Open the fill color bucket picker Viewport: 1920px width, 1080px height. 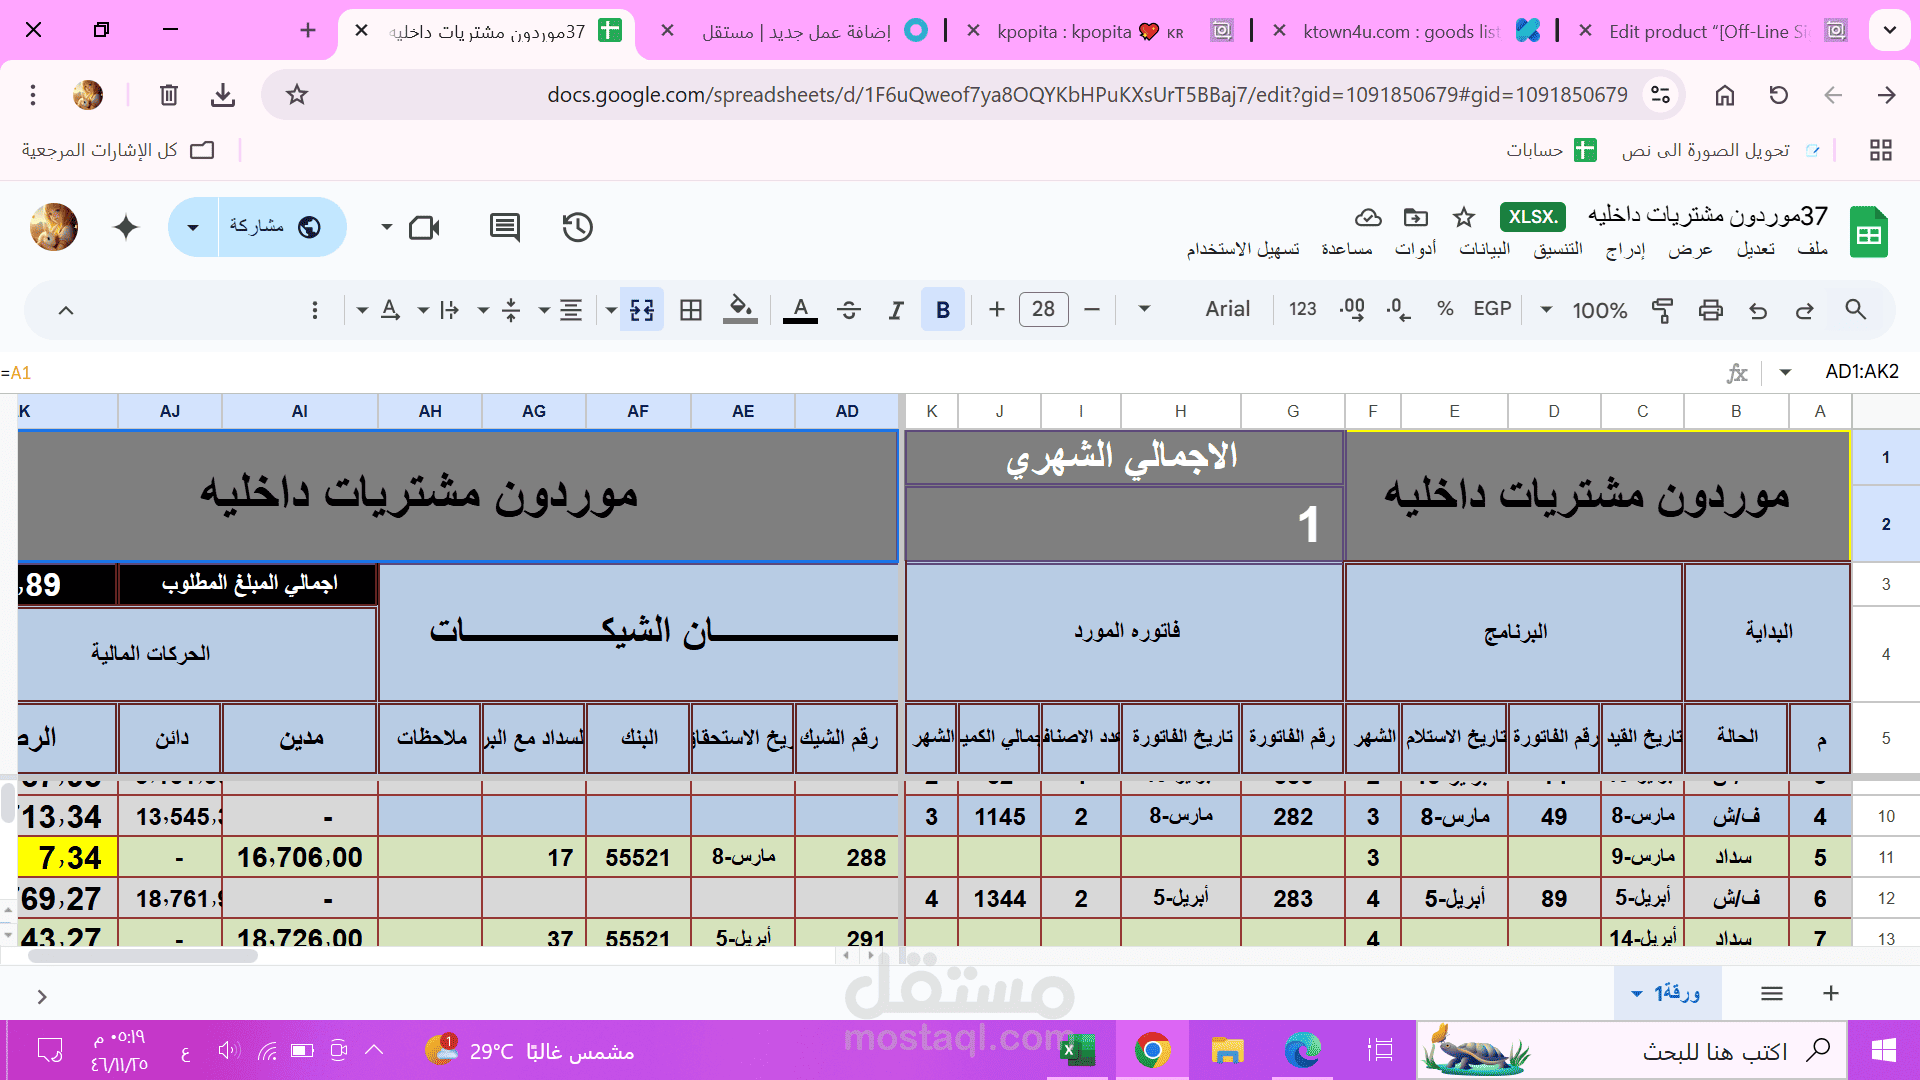(740, 310)
